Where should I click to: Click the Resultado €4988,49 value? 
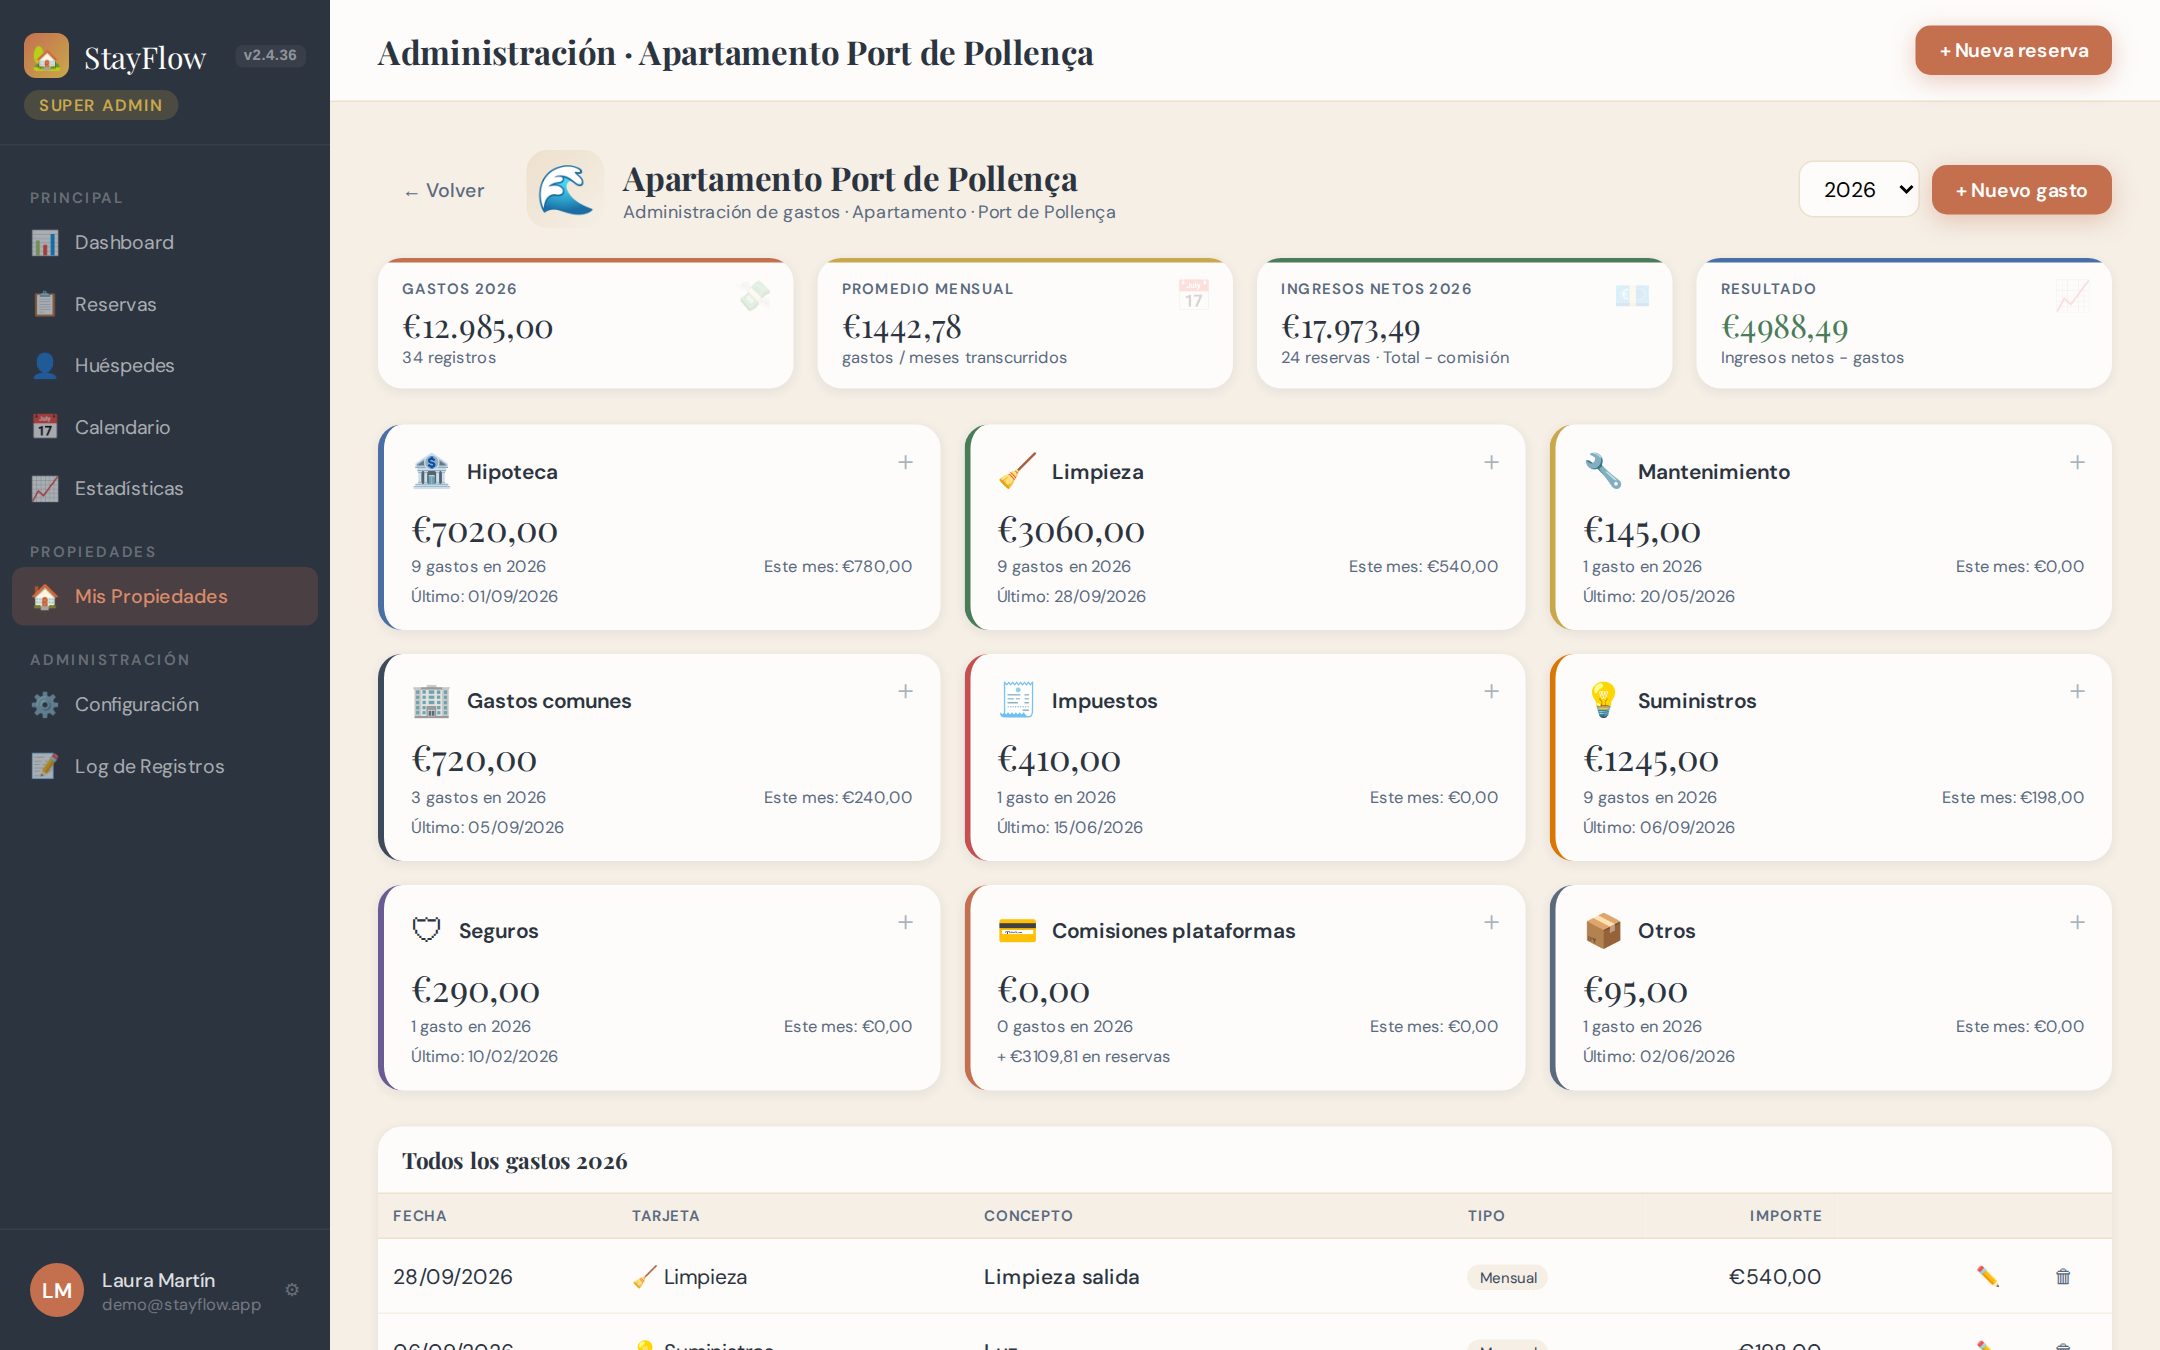coord(1784,327)
